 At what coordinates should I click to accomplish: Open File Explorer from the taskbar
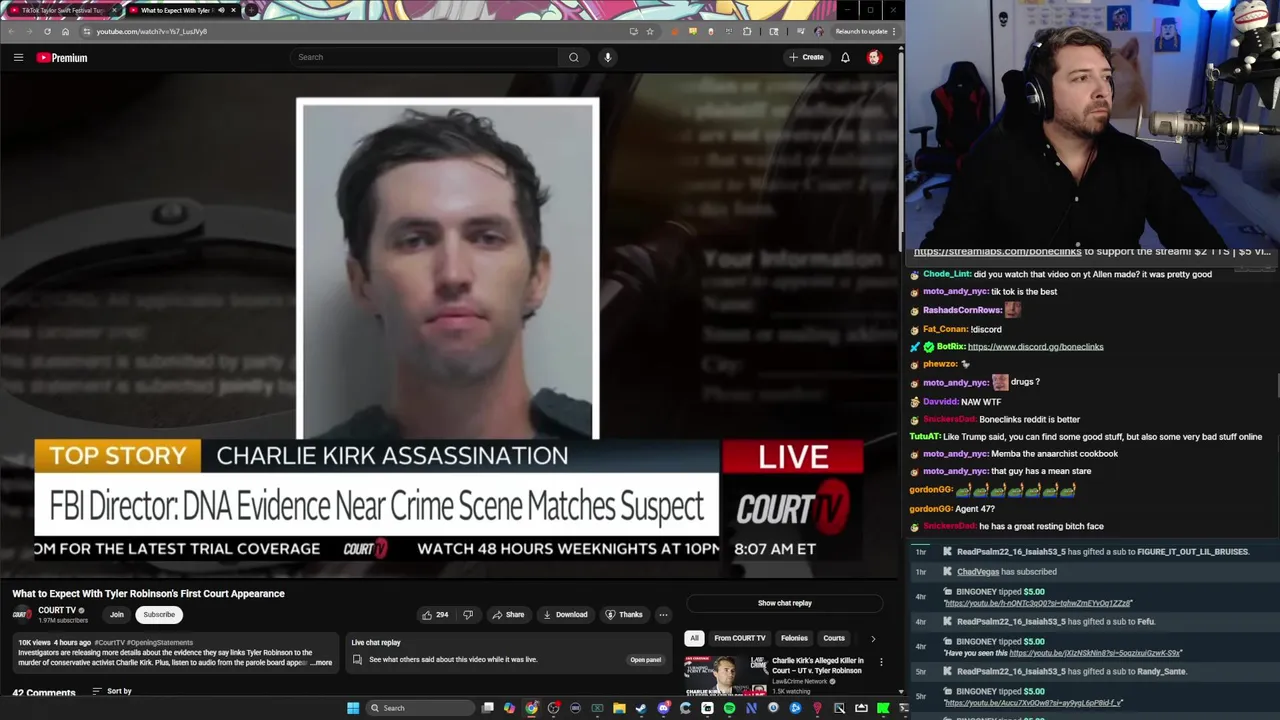coord(619,708)
